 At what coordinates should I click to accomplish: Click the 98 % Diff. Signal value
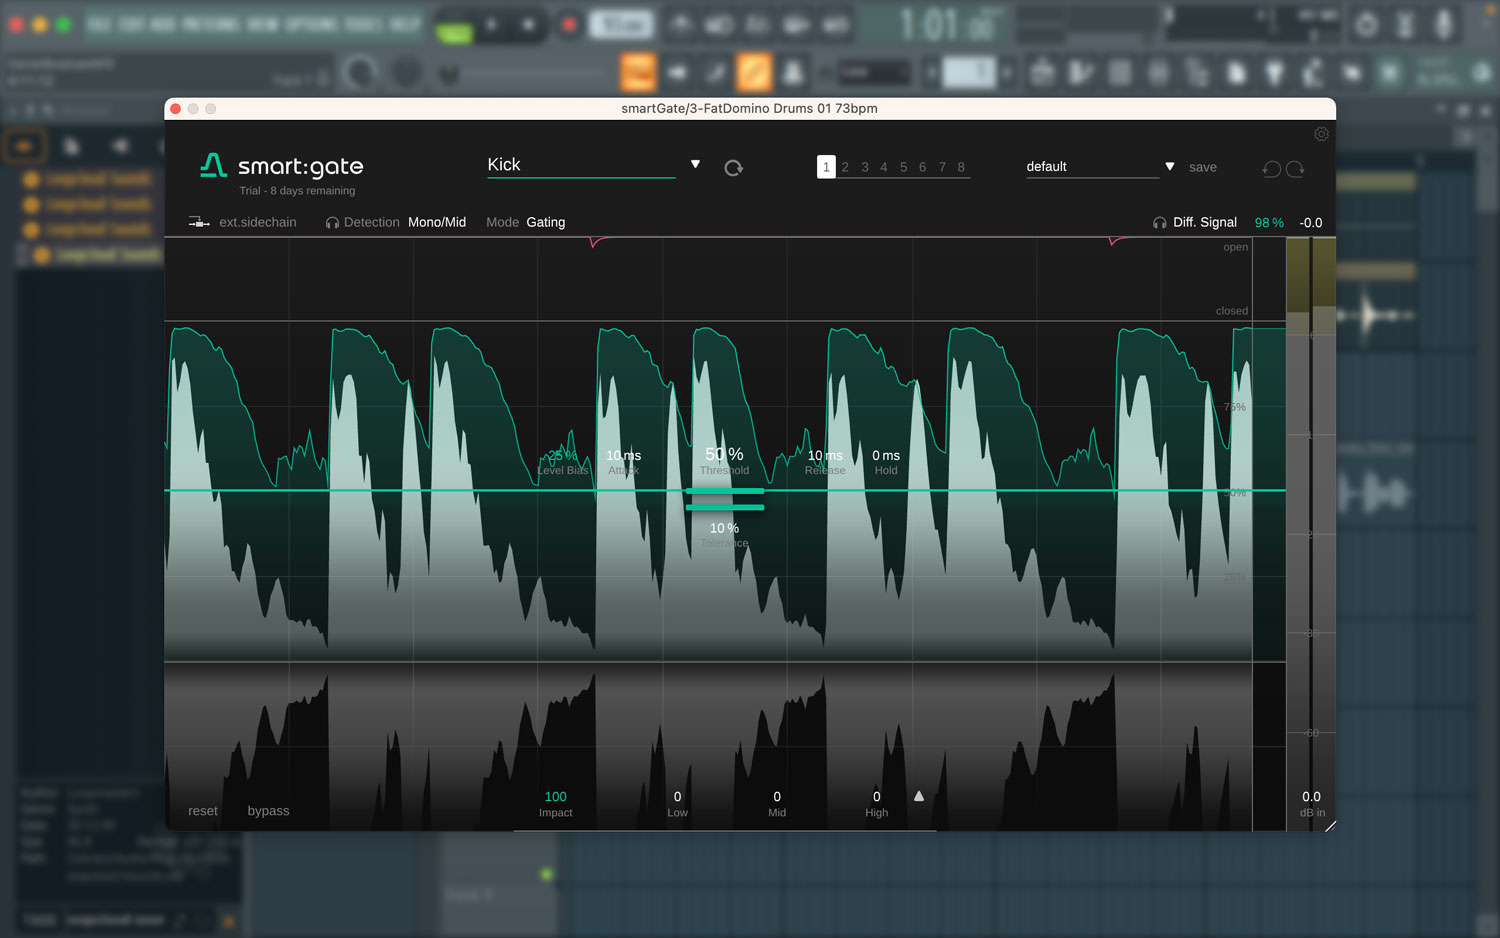click(1269, 223)
